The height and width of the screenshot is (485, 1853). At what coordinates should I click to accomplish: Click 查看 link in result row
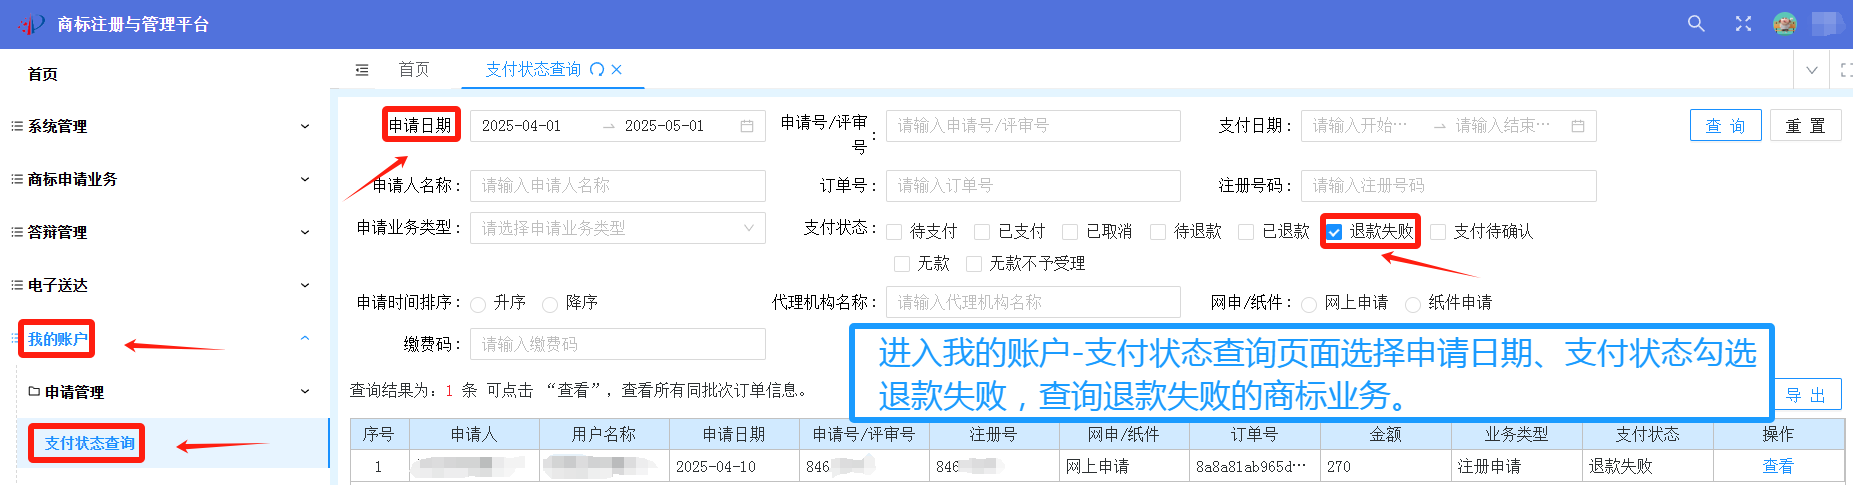coord(1777,466)
